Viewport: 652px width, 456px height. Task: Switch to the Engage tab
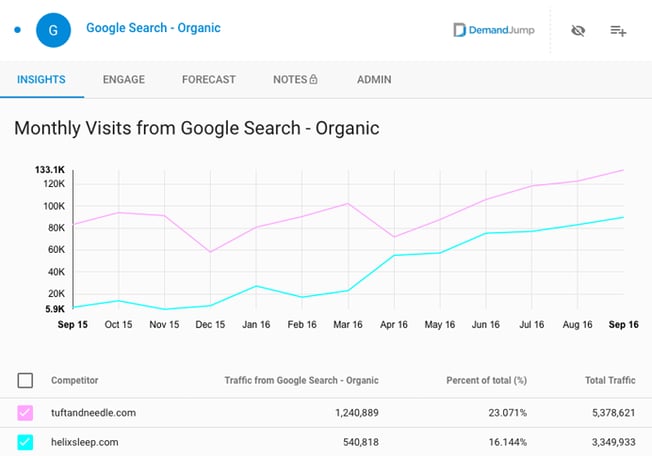(x=124, y=79)
